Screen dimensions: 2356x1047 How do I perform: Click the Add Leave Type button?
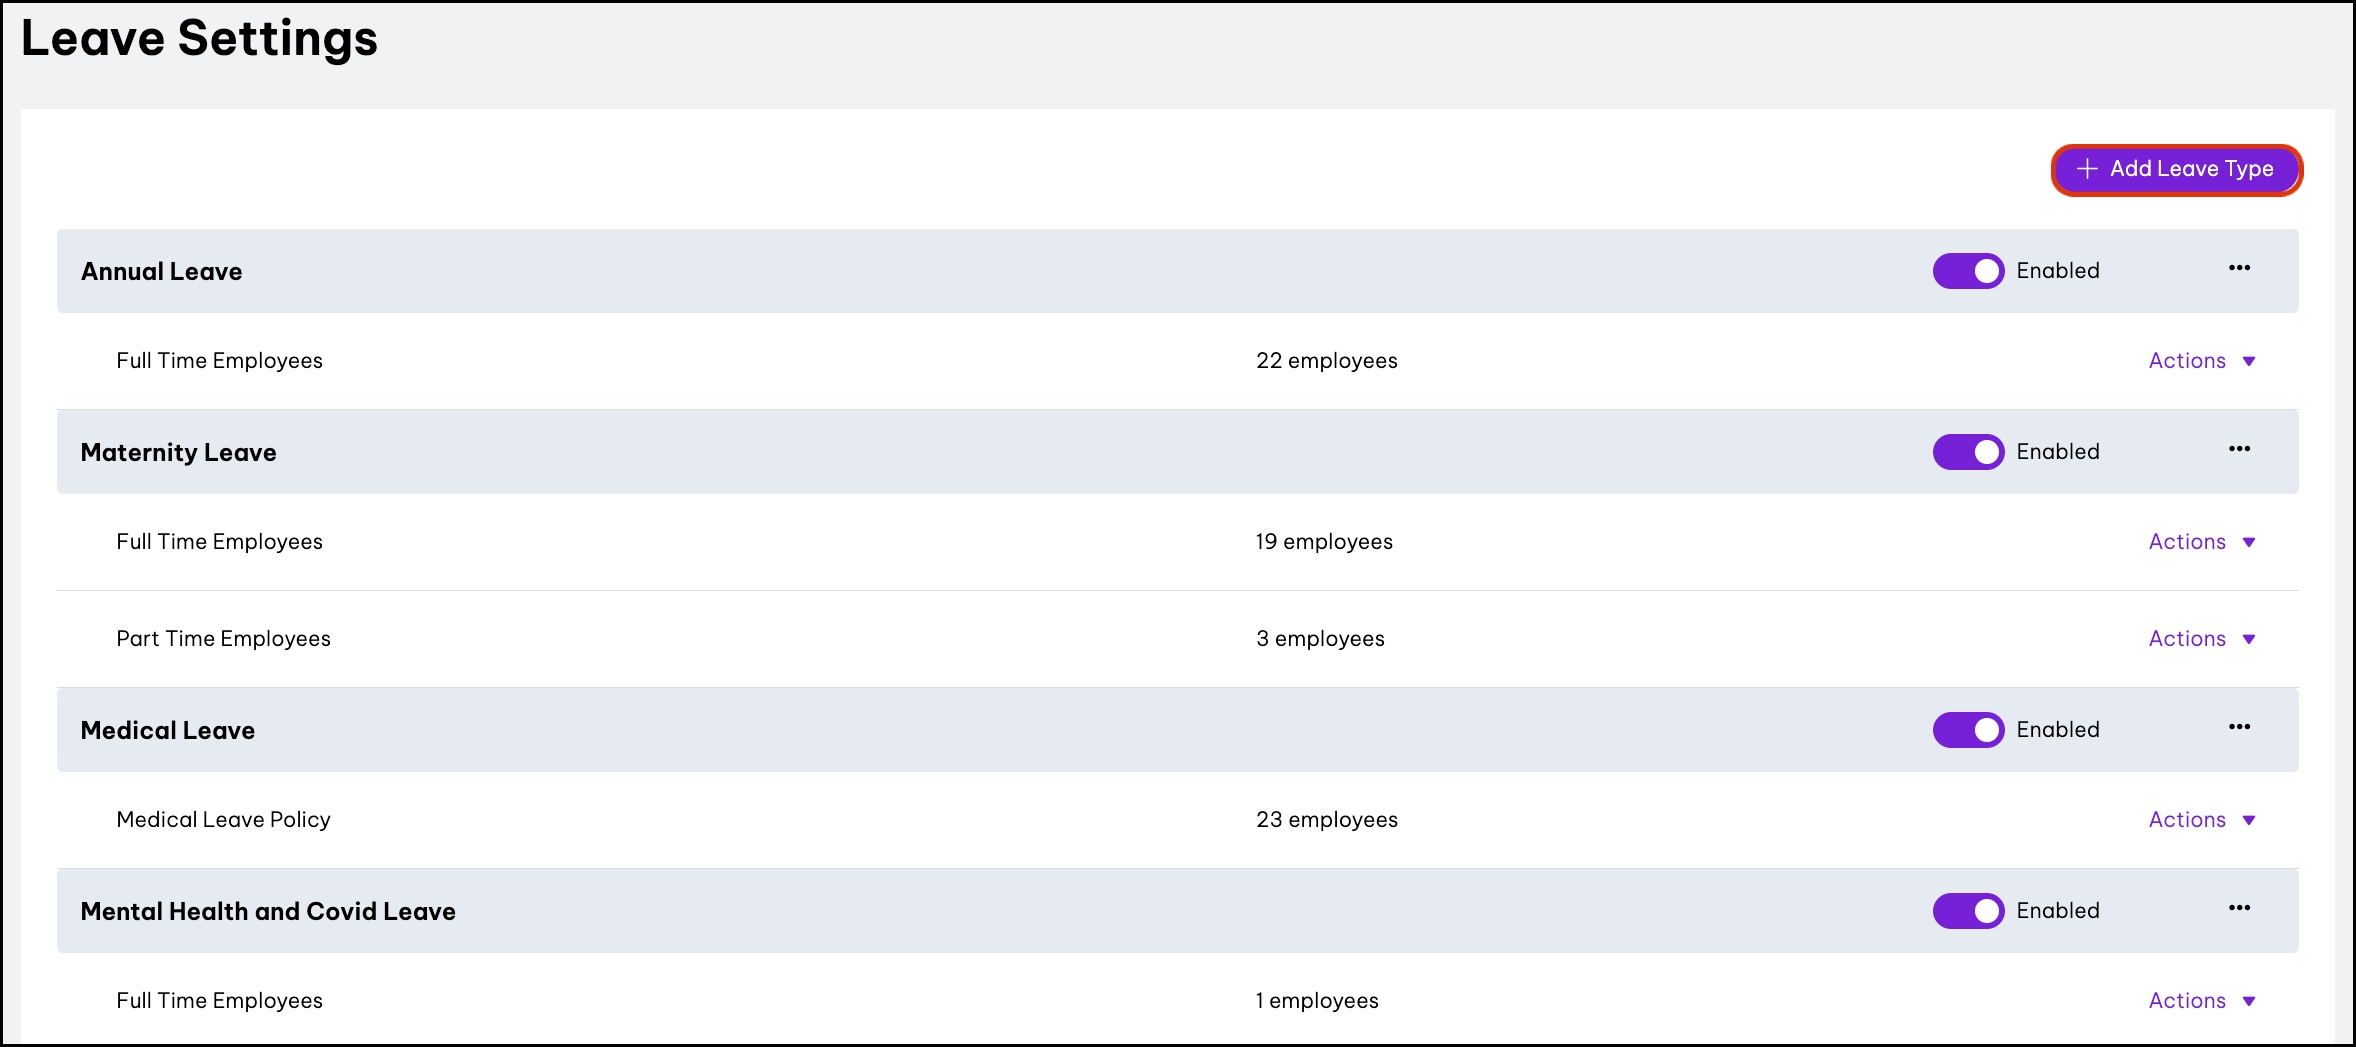(2176, 170)
